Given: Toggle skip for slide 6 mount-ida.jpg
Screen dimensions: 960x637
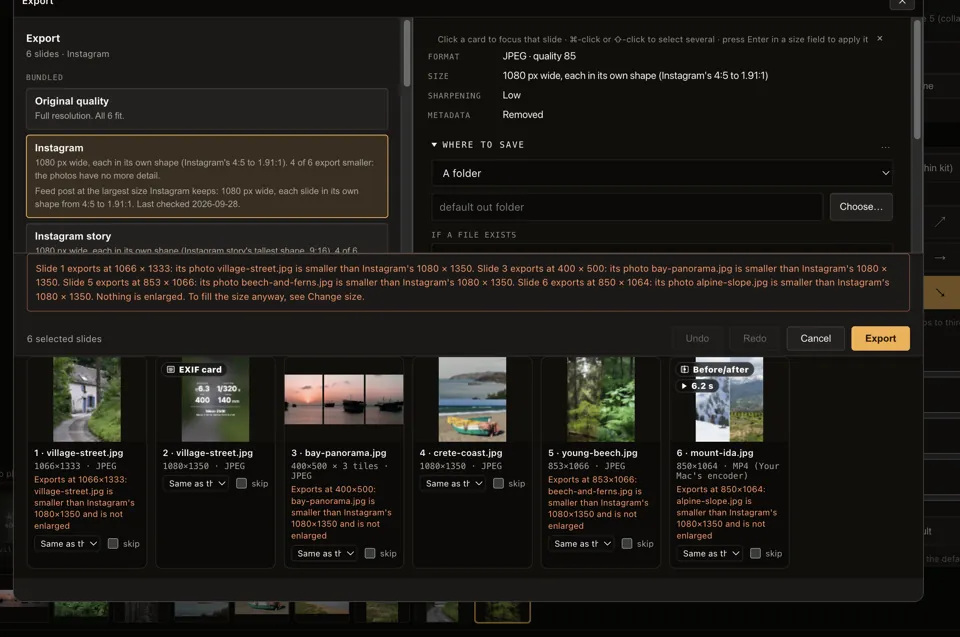Looking at the screenshot, I should point(756,553).
